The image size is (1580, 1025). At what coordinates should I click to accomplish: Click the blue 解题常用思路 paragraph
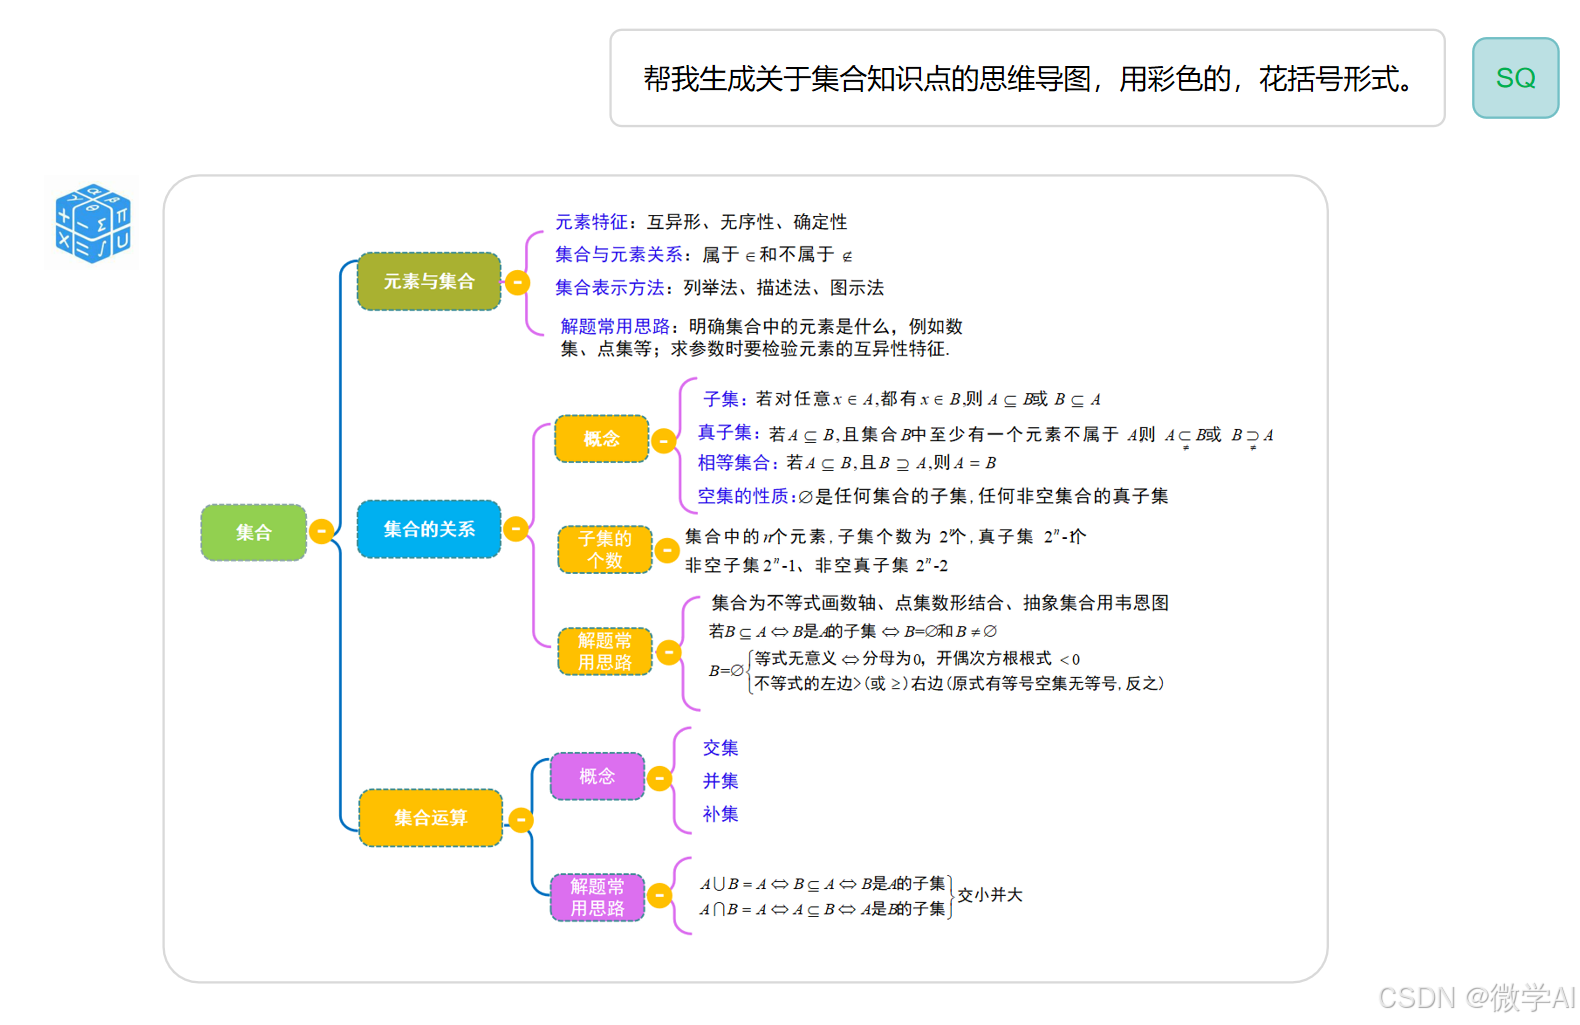tap(761, 337)
